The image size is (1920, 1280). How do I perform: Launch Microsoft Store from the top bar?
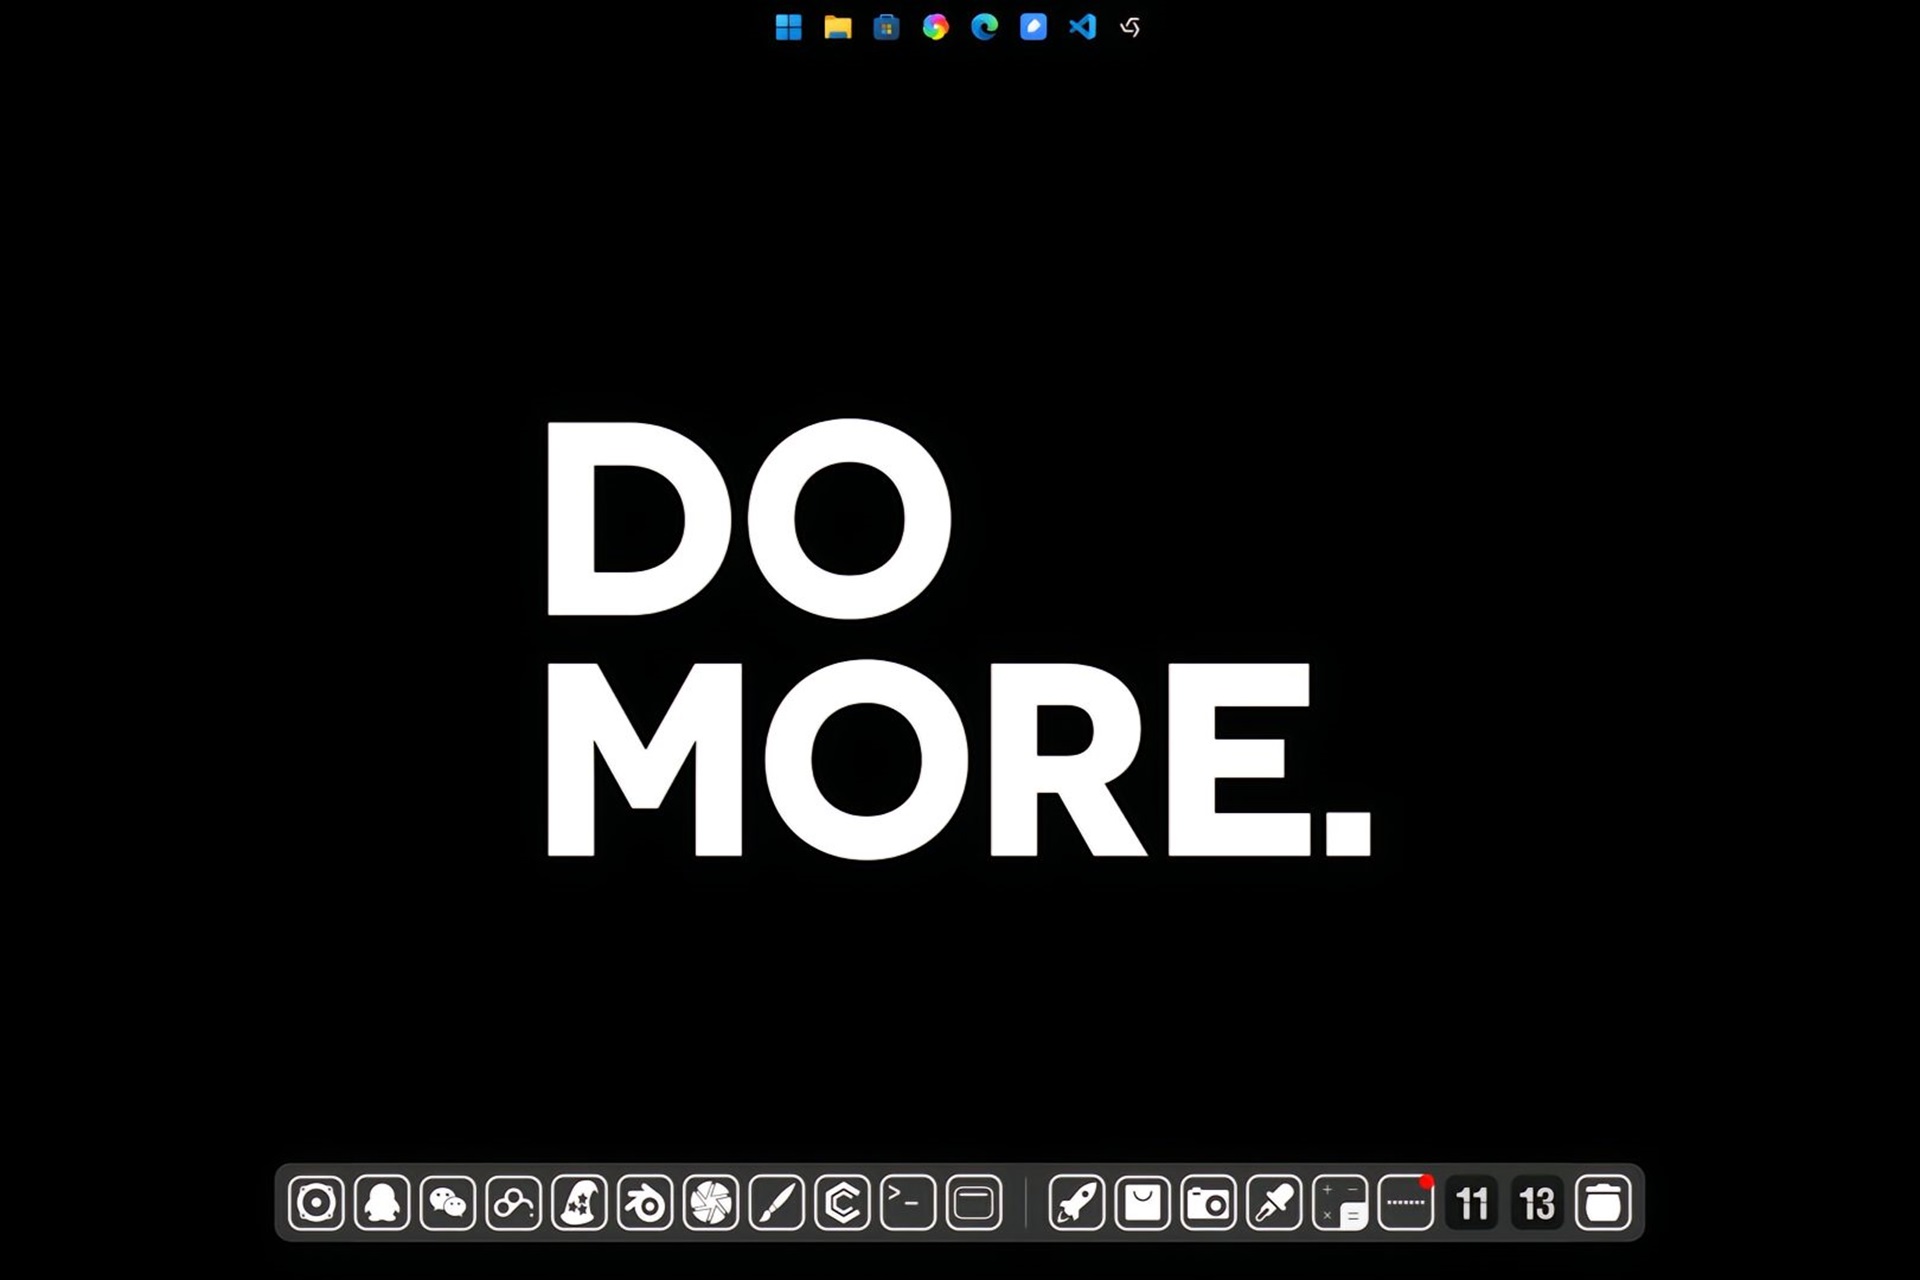(x=886, y=27)
